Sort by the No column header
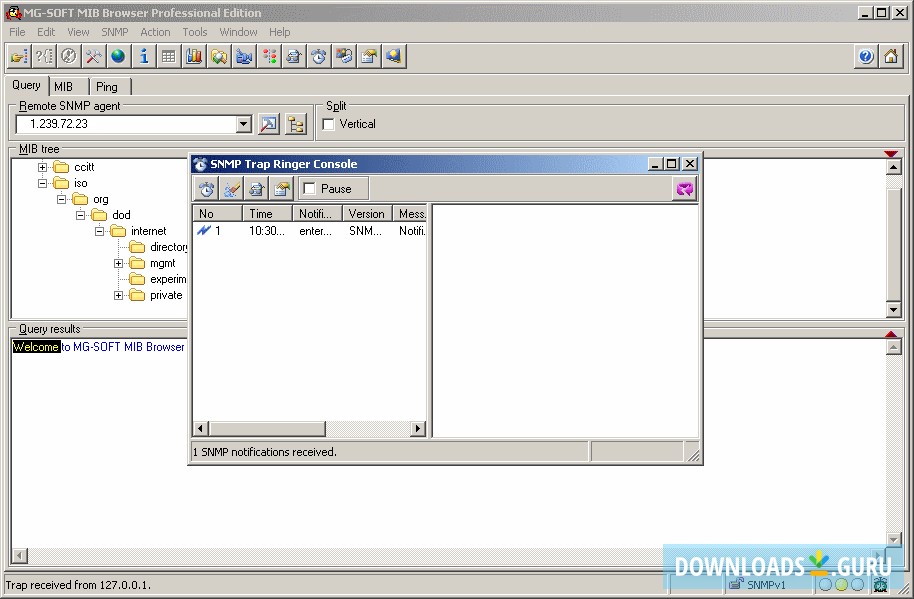 point(217,214)
